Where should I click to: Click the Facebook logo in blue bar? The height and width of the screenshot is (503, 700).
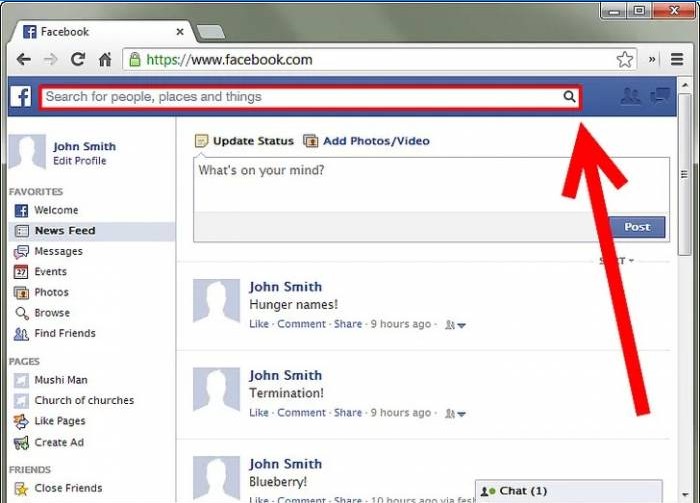21,97
